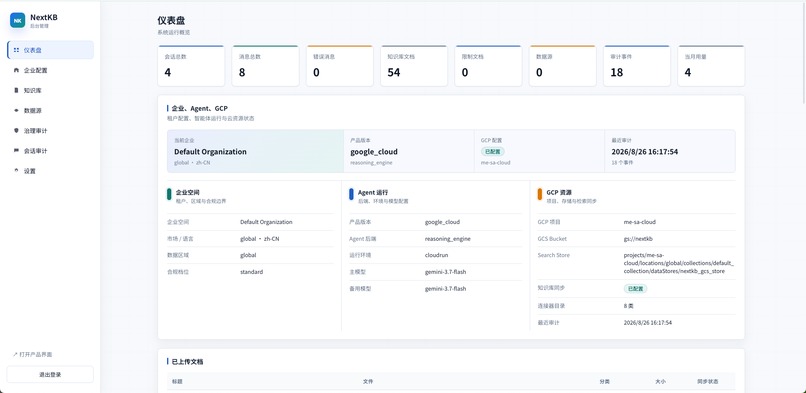This screenshot has height=393, width=806.
Task: Click the 已配置 badge under GCP 配置
Action: [492, 152]
